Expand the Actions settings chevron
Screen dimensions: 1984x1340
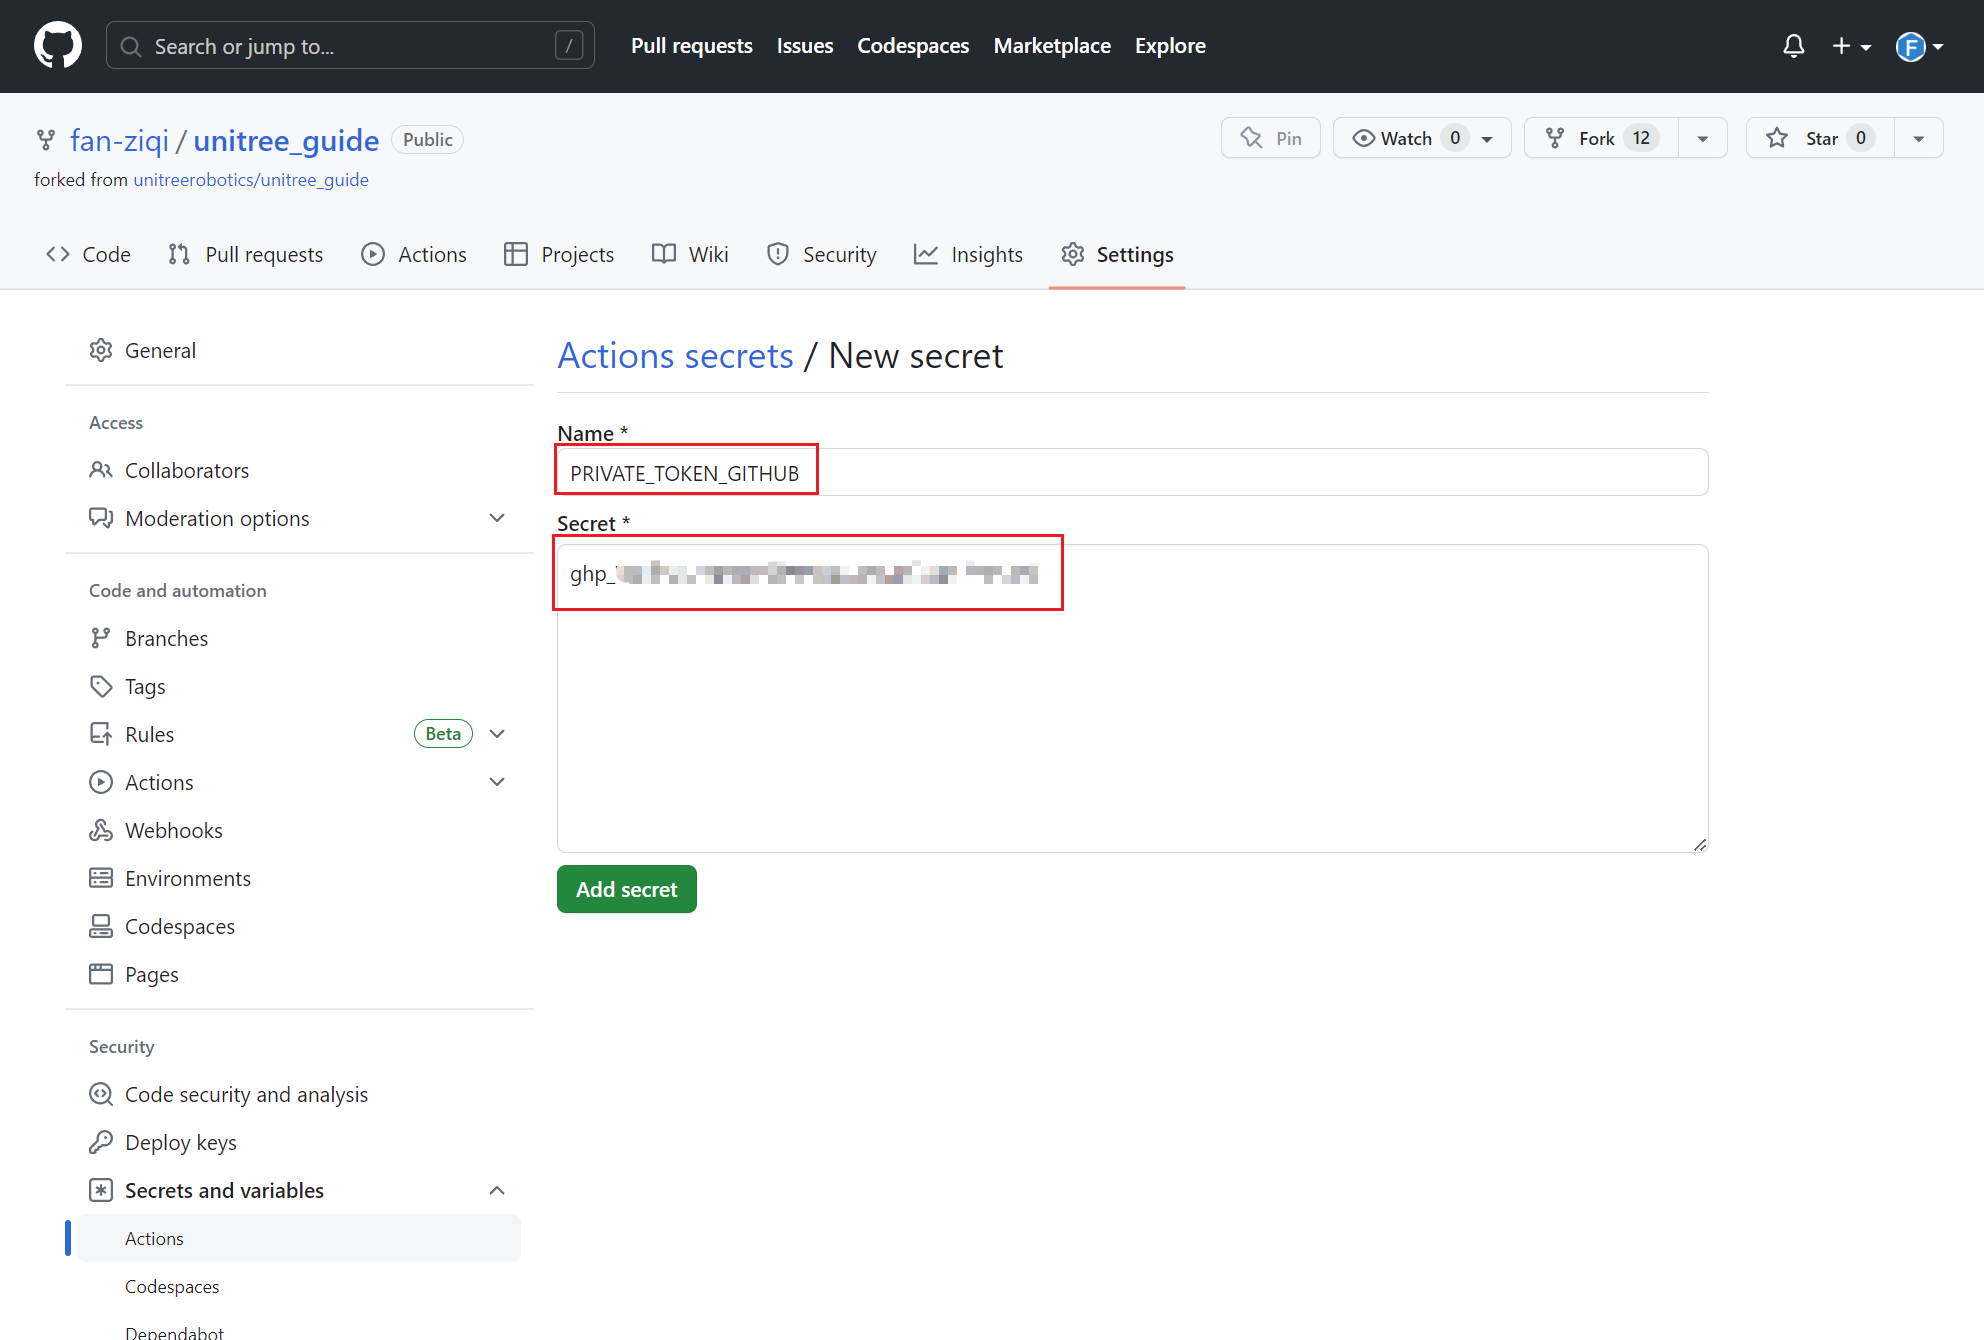[497, 783]
